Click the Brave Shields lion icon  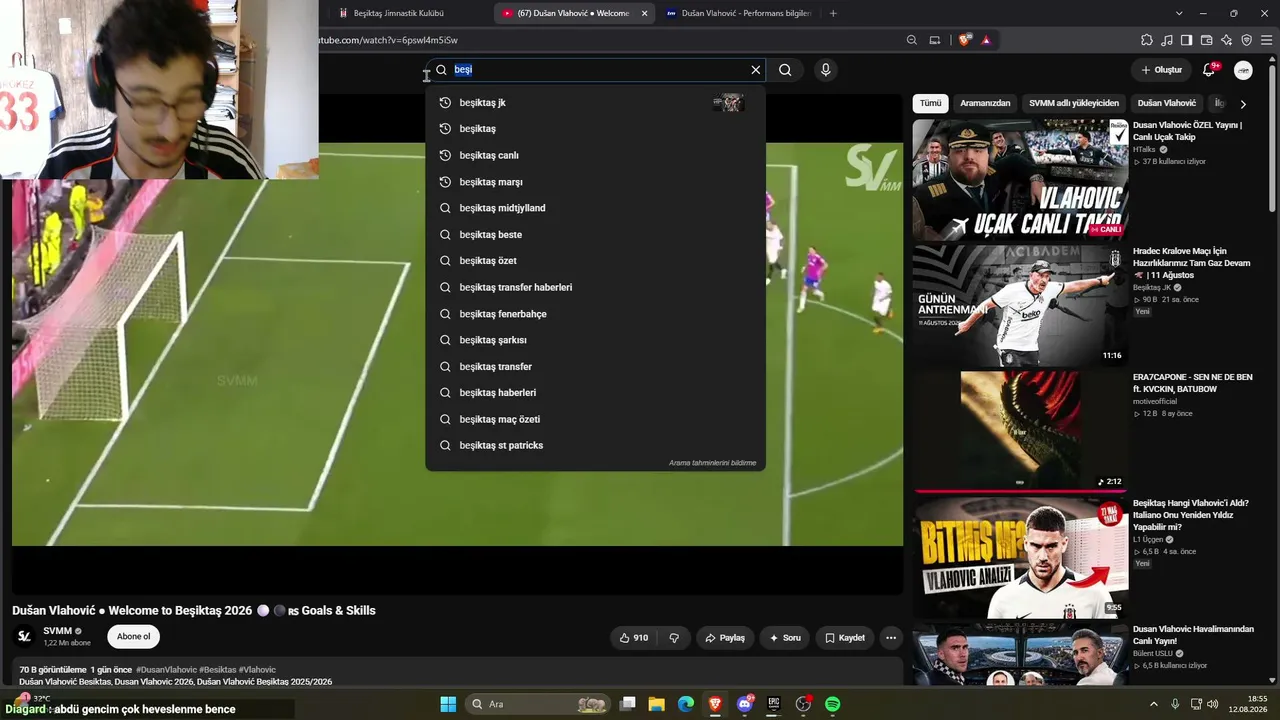click(x=964, y=40)
